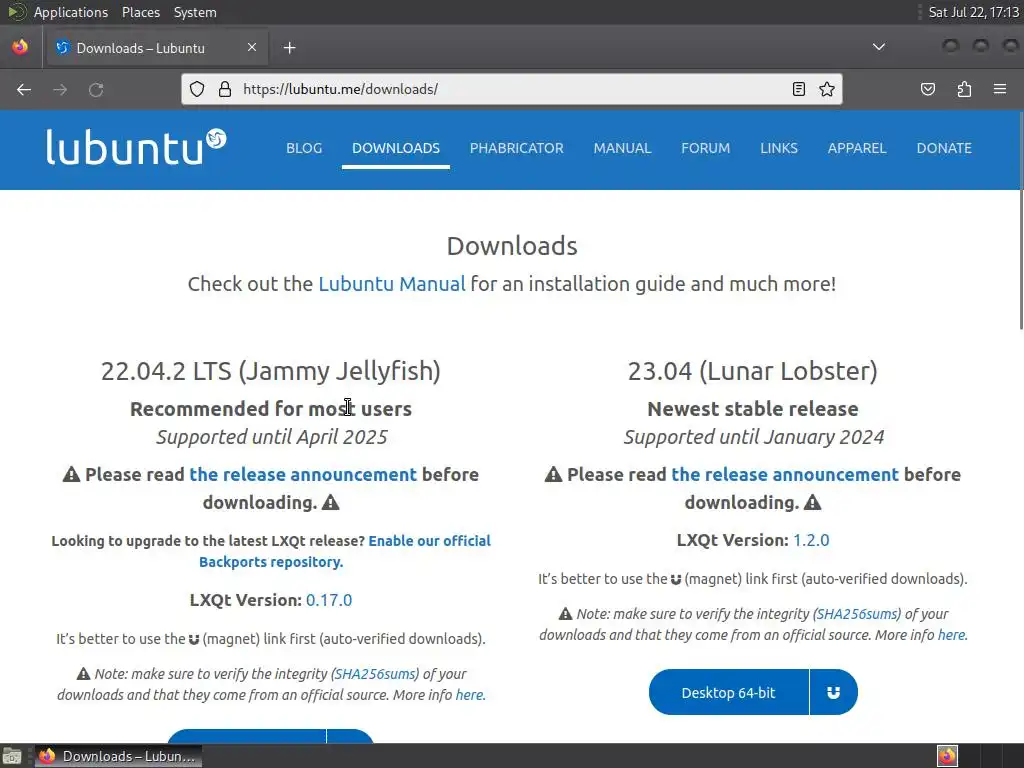This screenshot has width=1024, height=768.
Task: Click 'Newest stable release' text
Action: point(753,409)
